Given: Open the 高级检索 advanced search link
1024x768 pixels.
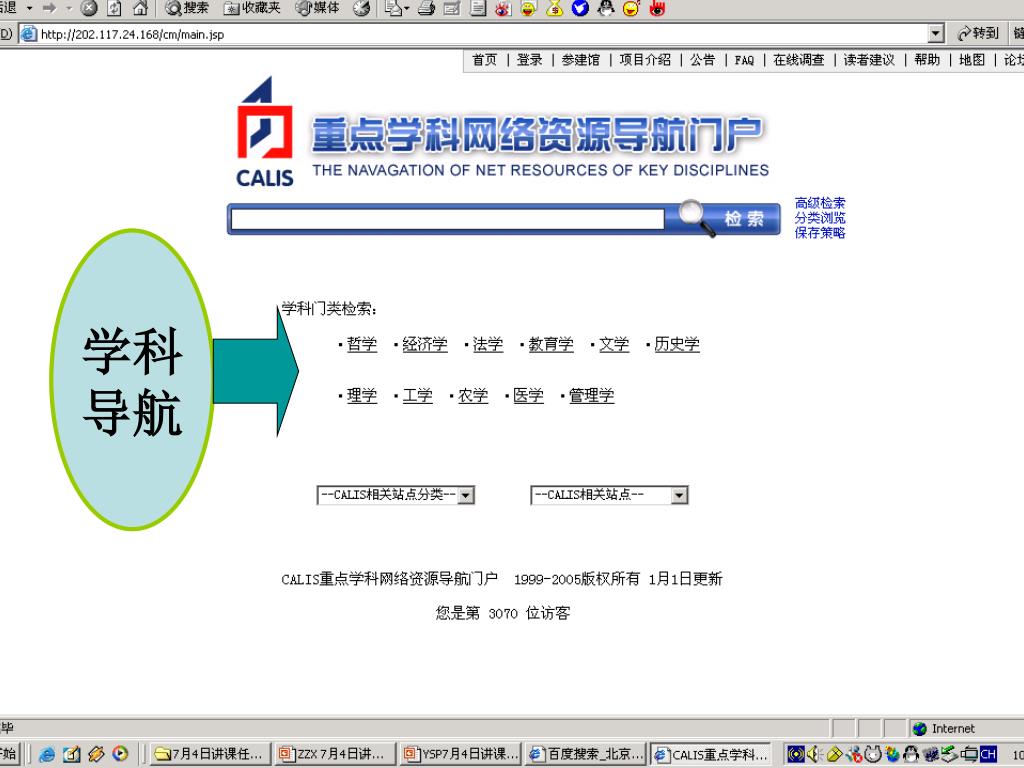Looking at the screenshot, I should click(x=820, y=203).
